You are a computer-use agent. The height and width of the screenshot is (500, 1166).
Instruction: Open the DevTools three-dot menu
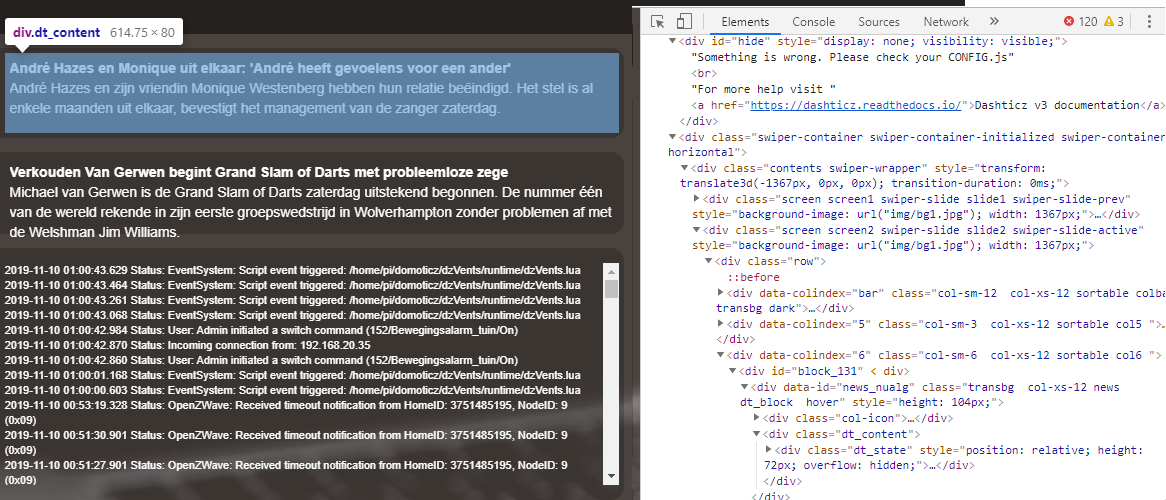1150,22
